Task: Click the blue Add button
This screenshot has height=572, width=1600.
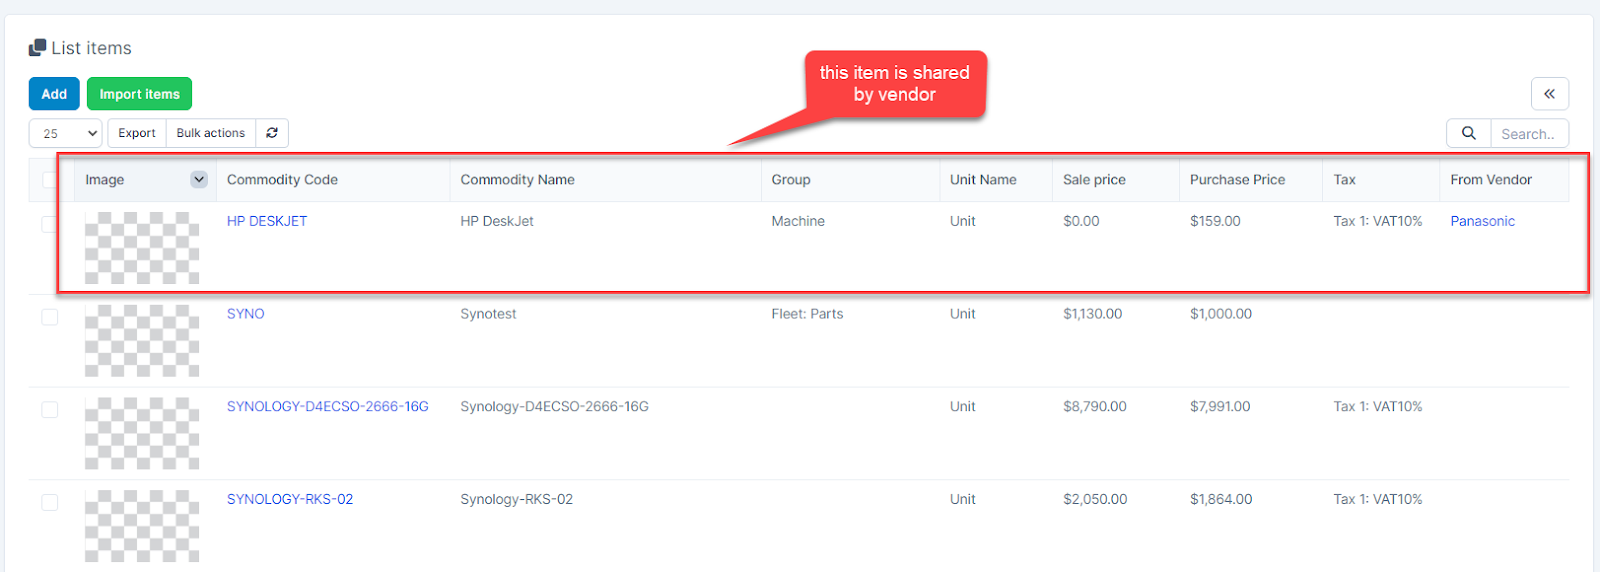Action: click(x=54, y=94)
